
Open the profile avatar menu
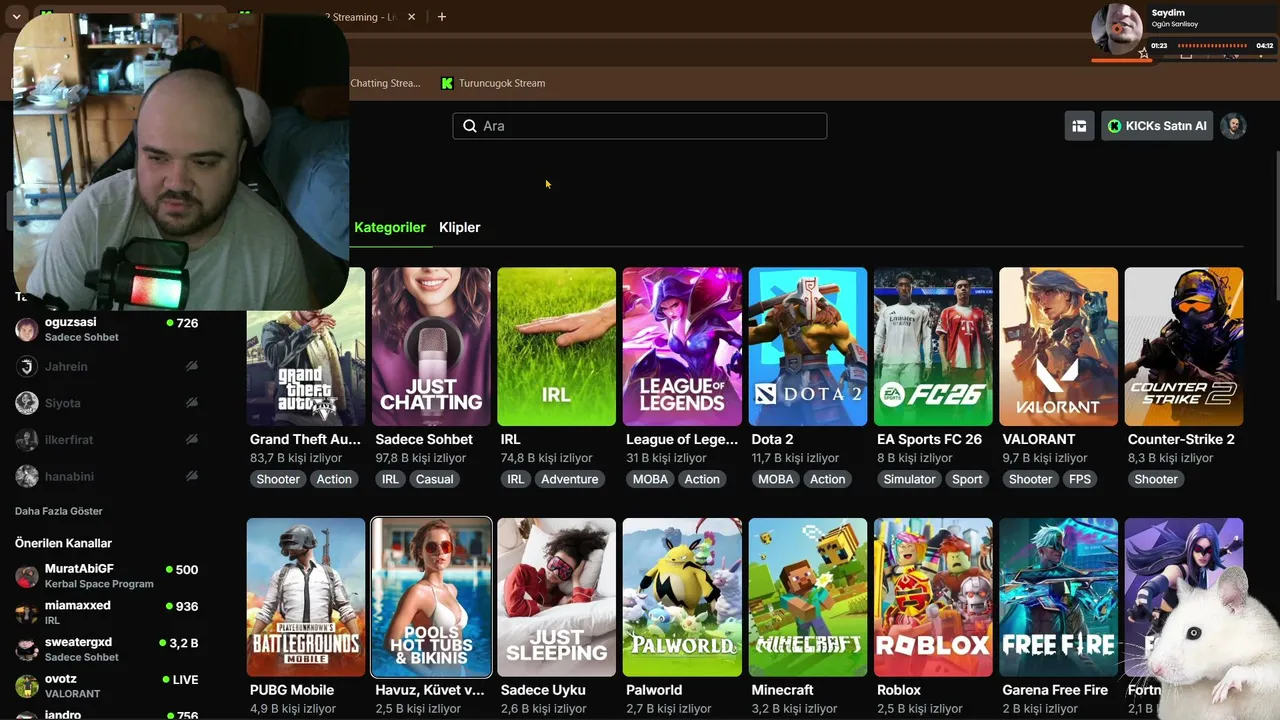(x=1233, y=126)
